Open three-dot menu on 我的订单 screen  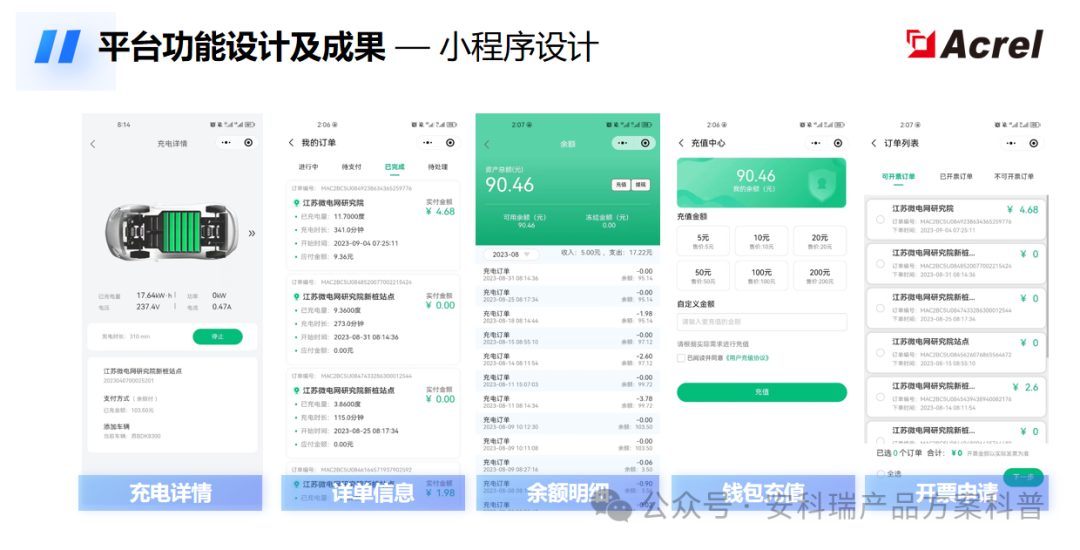pos(428,142)
